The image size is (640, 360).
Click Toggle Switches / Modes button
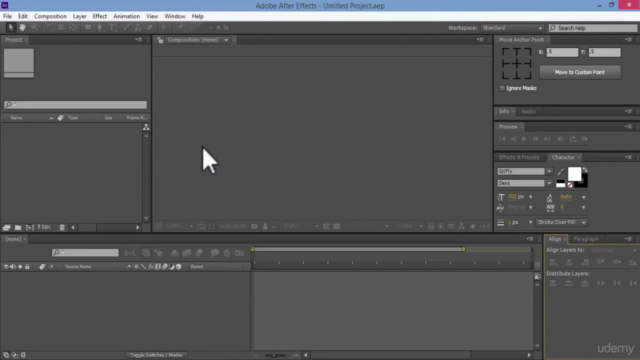[156, 355]
